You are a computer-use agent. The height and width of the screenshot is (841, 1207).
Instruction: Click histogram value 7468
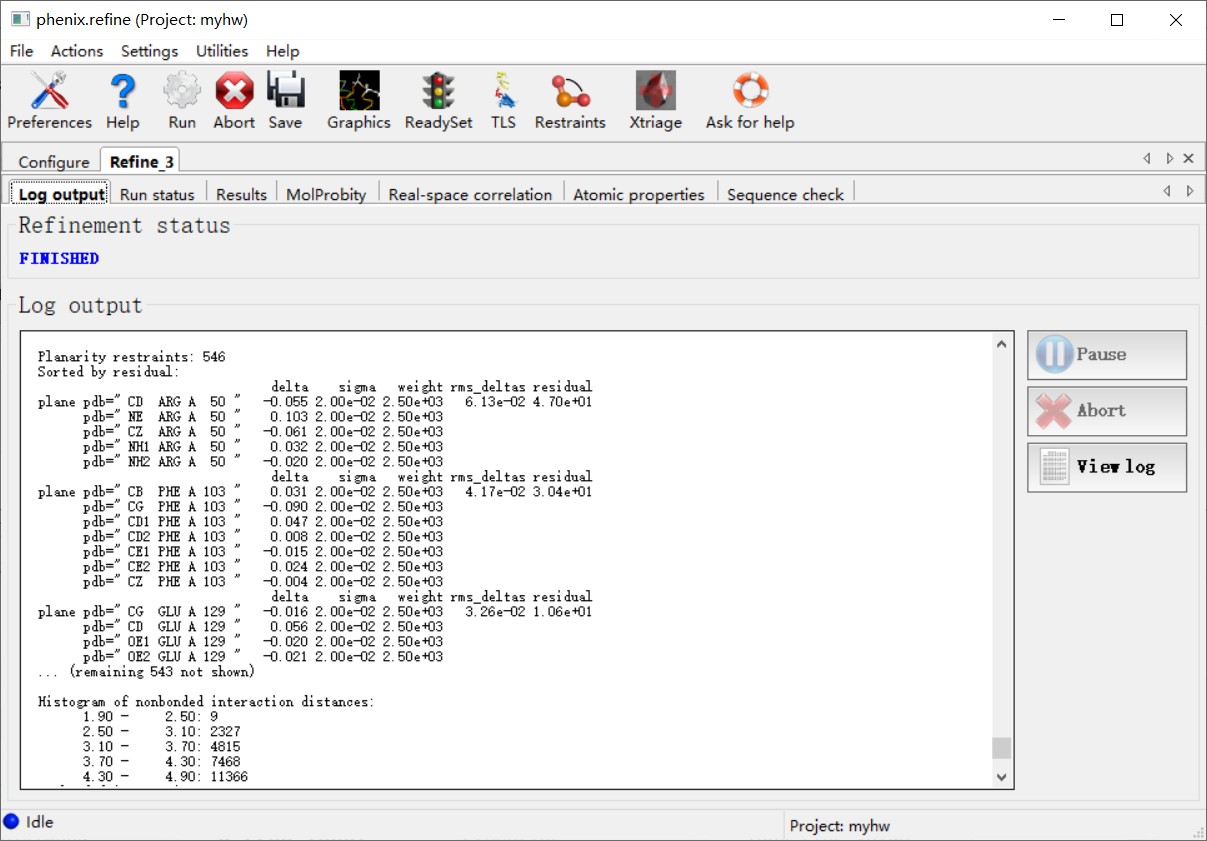(226, 761)
